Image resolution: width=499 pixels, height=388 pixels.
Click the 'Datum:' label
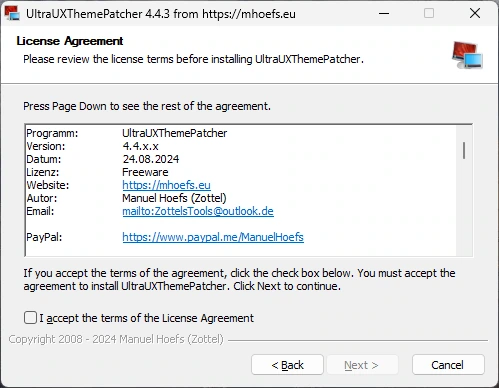(x=44, y=159)
